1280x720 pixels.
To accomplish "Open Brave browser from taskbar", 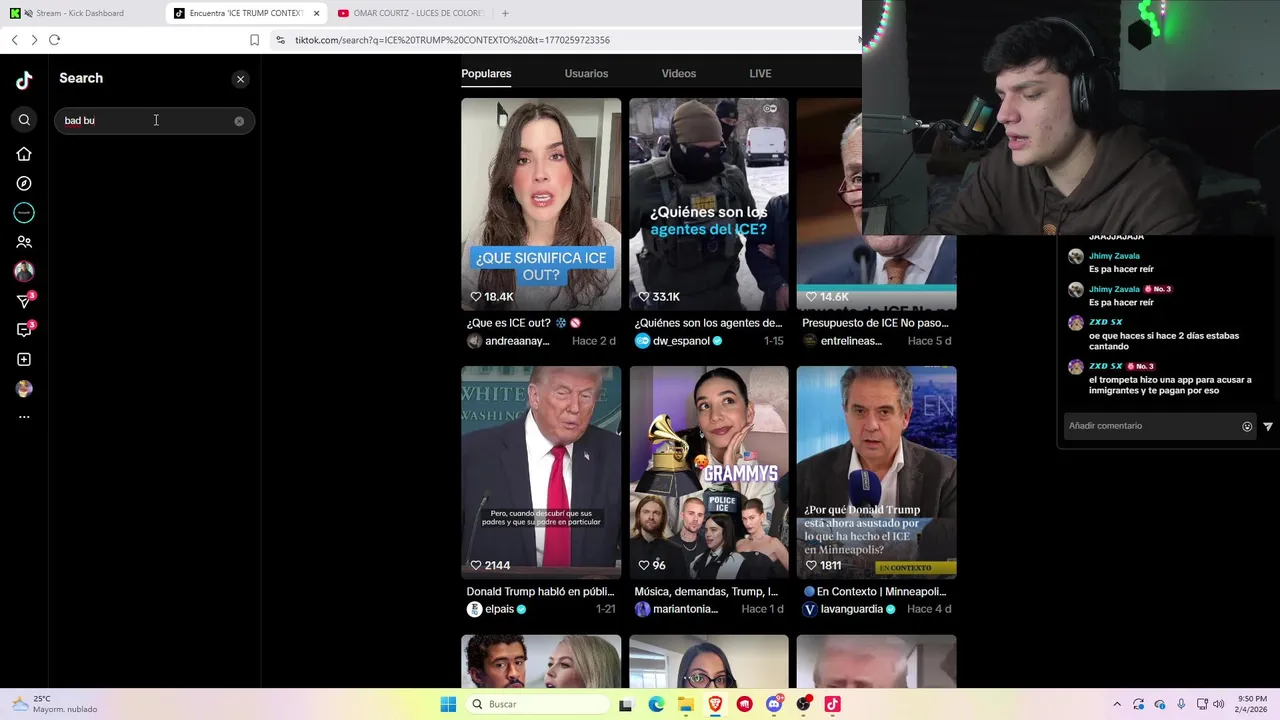I will pyautogui.click(x=715, y=704).
